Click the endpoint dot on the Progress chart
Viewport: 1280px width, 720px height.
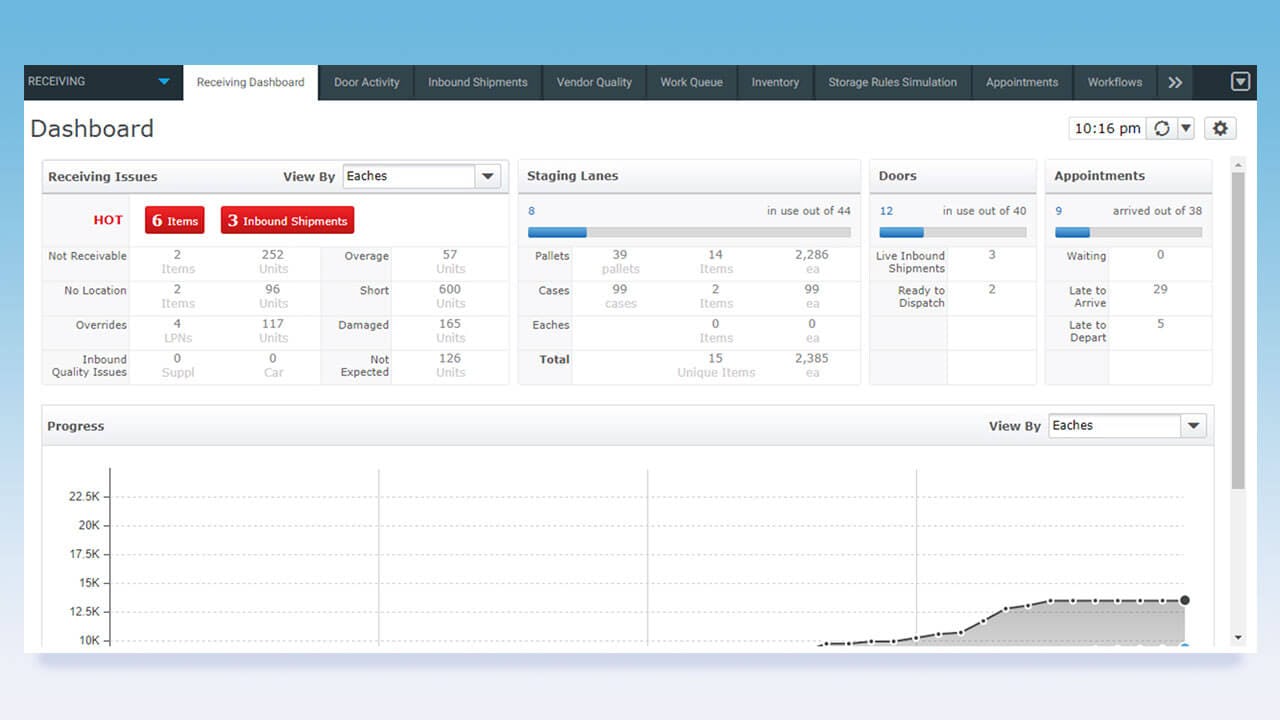tap(1184, 600)
